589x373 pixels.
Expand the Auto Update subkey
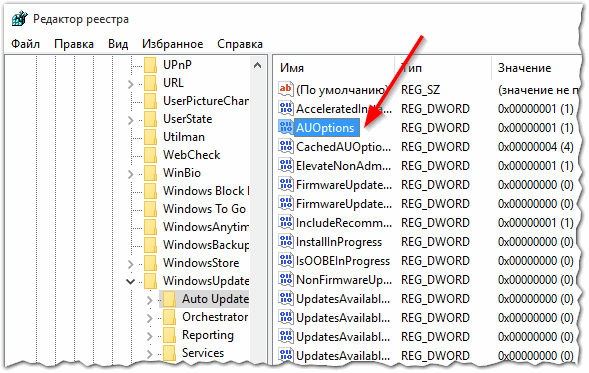(150, 300)
